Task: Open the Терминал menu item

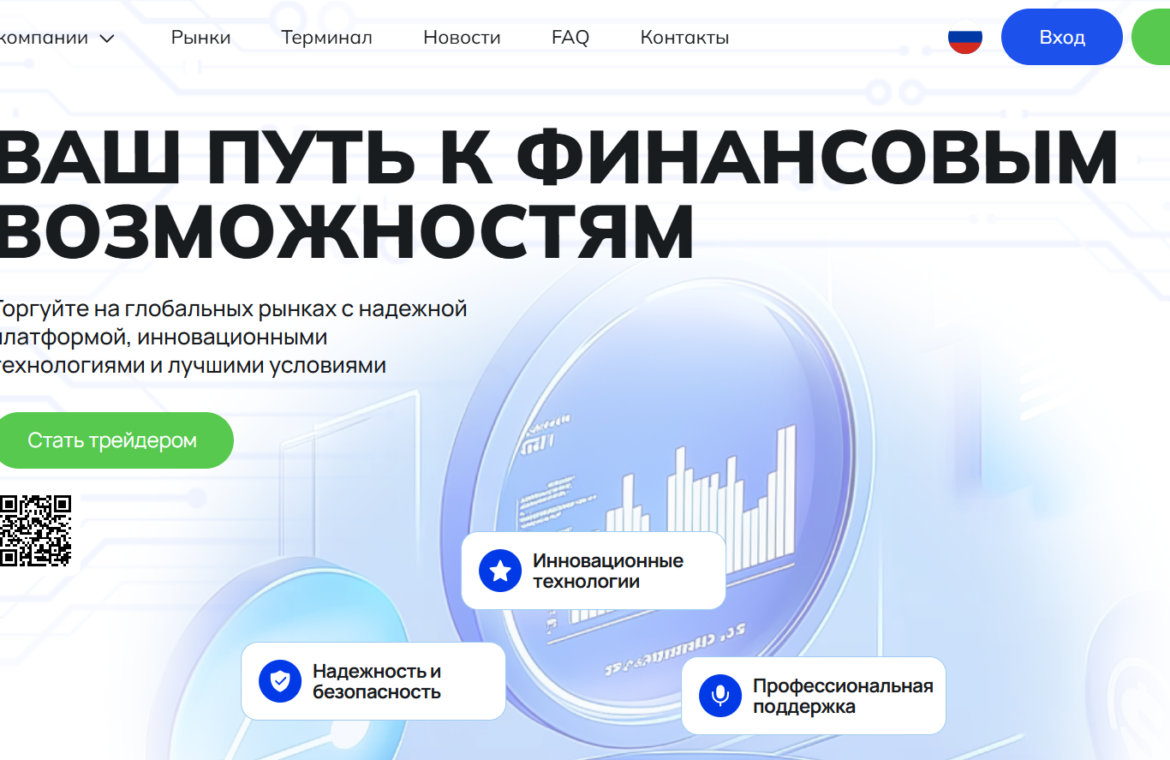Action: (327, 37)
